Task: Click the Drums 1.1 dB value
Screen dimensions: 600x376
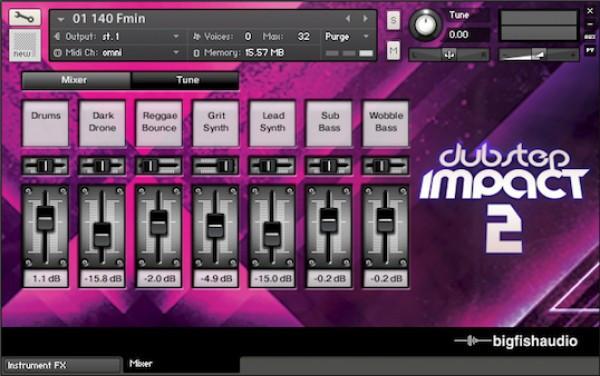Action: coord(46,278)
